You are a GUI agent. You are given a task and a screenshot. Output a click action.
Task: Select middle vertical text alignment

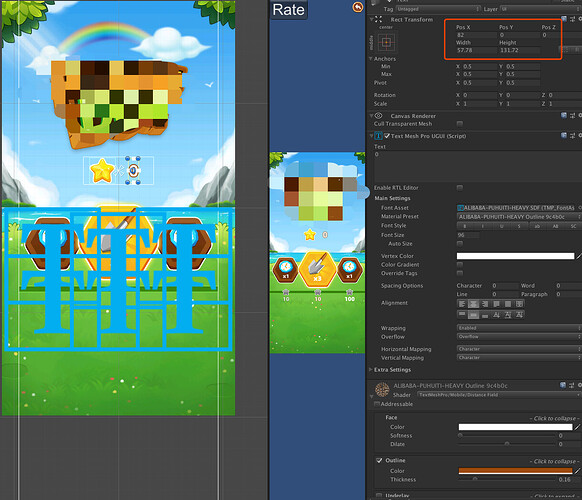(x=473, y=315)
